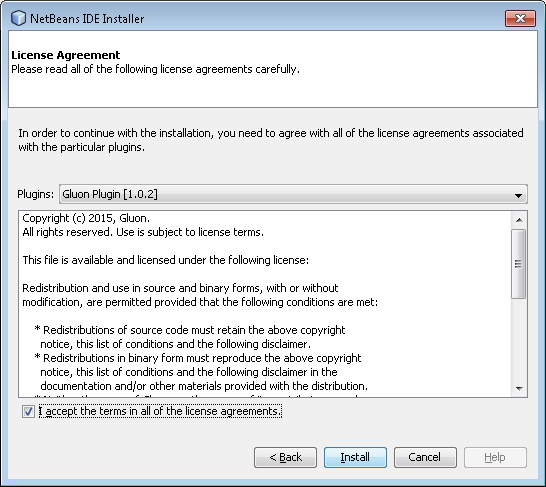
Task: Click the 'Plugins:' label
Action: [36, 194]
